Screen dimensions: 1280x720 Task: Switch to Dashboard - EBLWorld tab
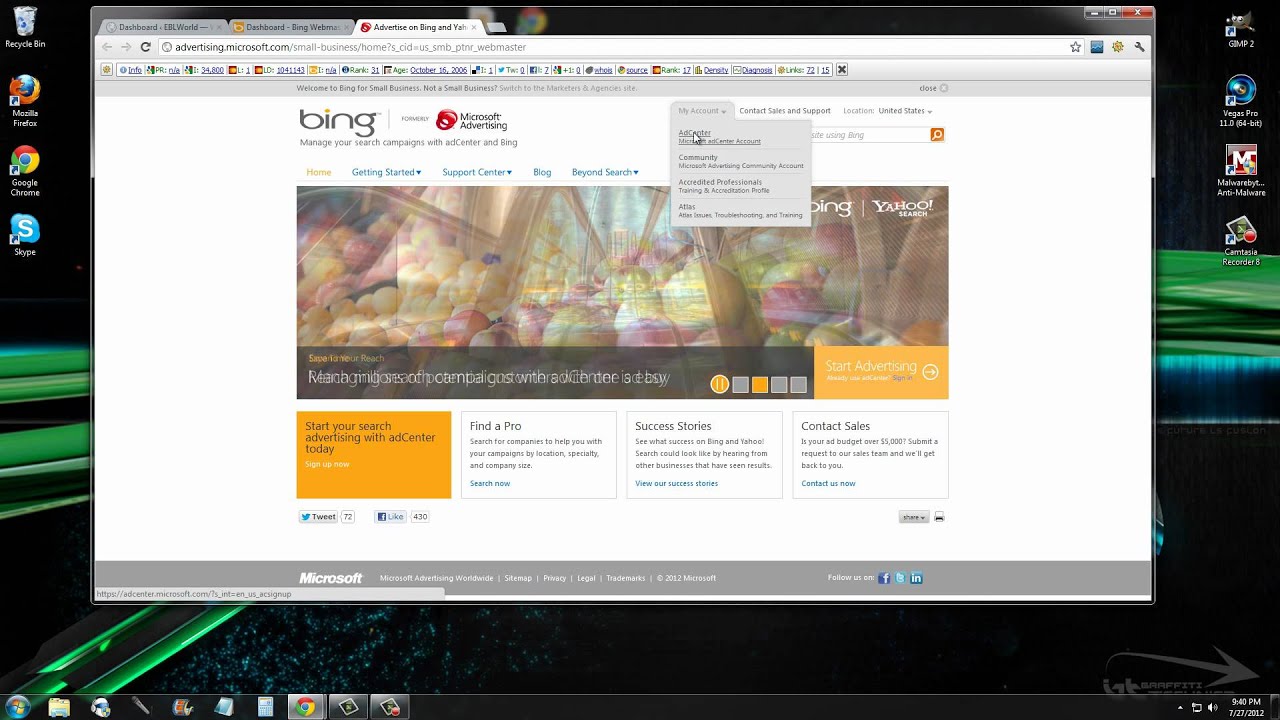tap(164, 27)
